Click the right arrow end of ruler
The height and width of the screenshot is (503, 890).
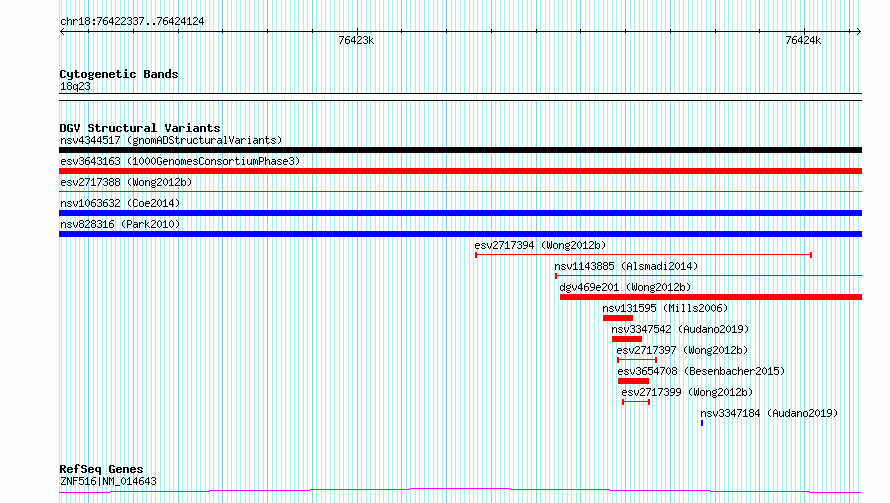coord(859,31)
